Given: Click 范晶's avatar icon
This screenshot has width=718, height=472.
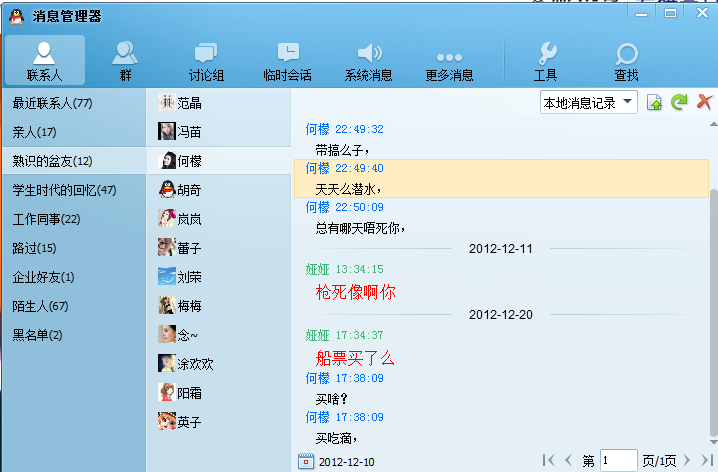Looking at the screenshot, I should tap(167, 103).
